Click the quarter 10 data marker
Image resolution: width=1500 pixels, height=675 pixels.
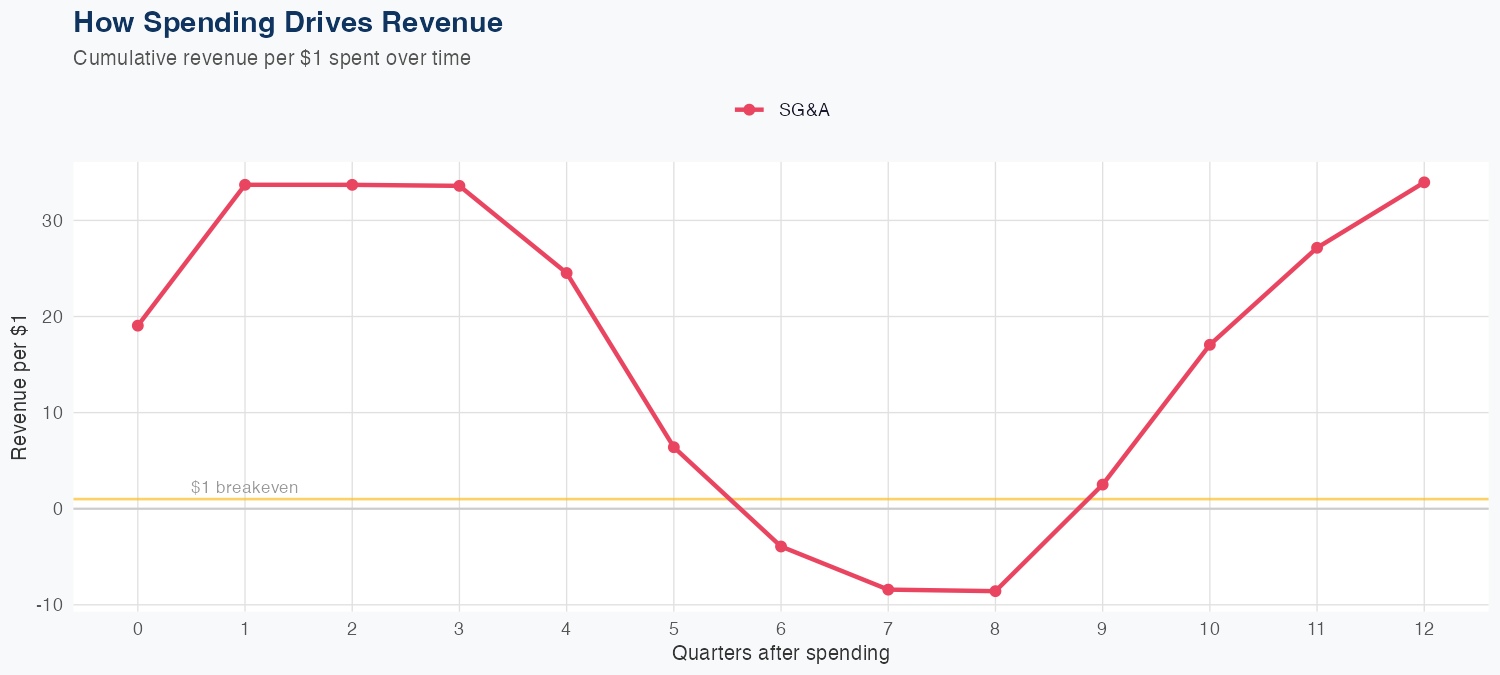pos(1210,345)
